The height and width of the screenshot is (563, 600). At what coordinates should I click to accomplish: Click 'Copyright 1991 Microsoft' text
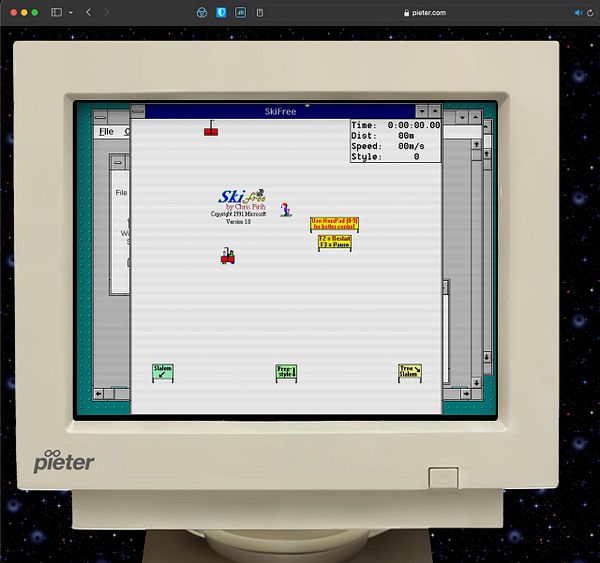coord(238,214)
